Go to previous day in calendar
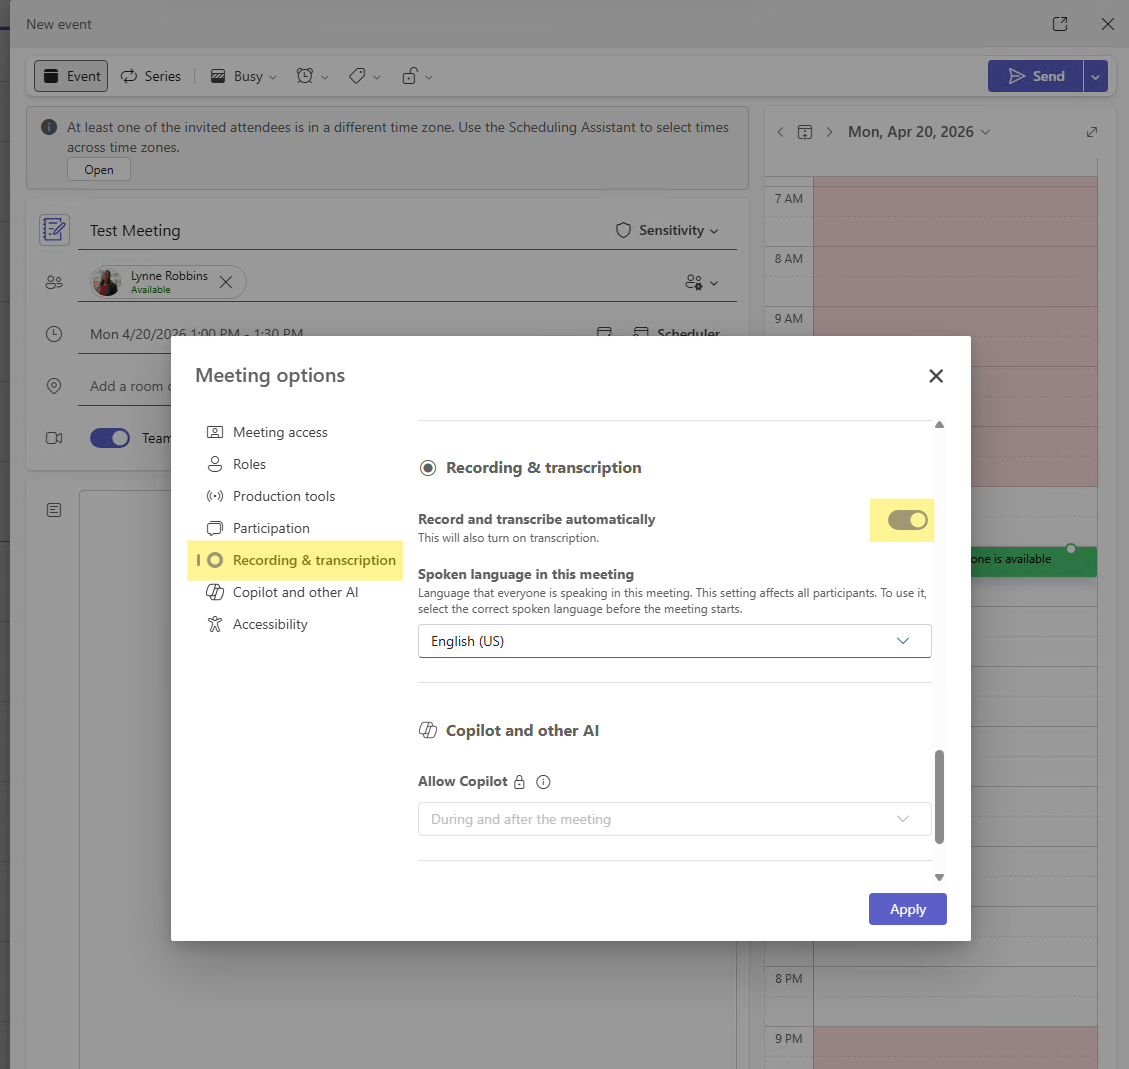 click(x=781, y=132)
